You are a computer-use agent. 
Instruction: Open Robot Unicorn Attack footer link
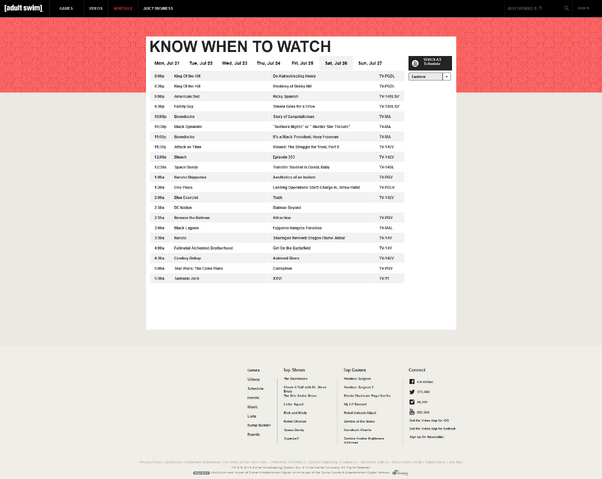[x=360, y=413]
